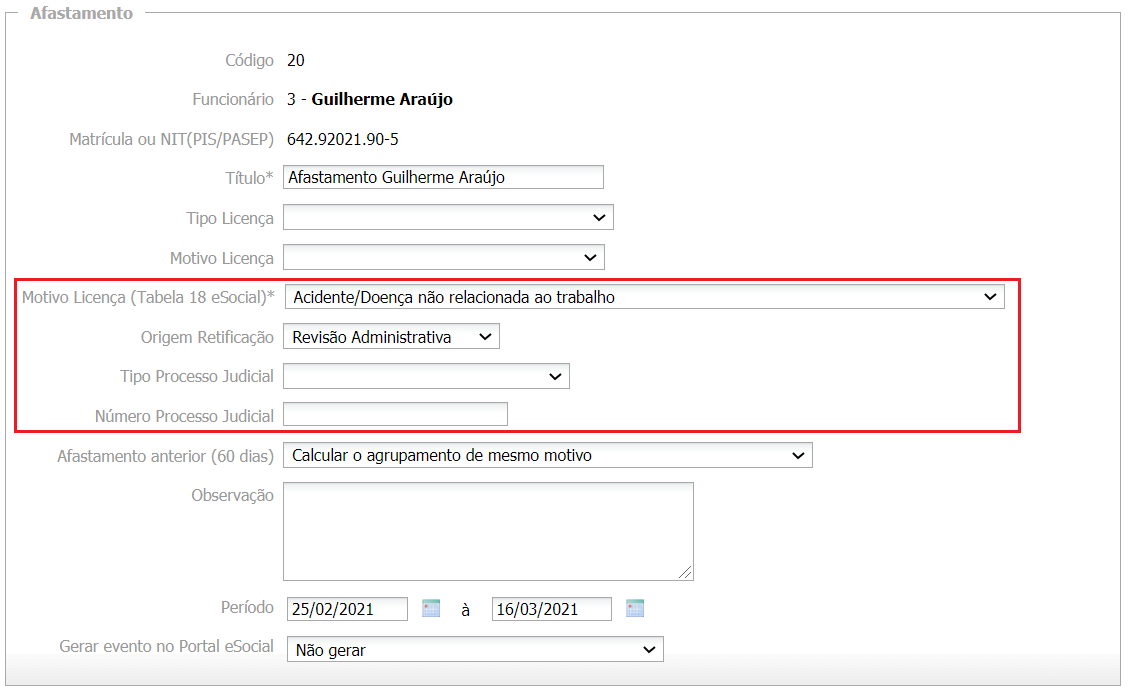Open the Motivo Licença Tabela 18 eSocial dropdown
Image resolution: width=1131 pixels, height=694 pixels.
tap(644, 297)
